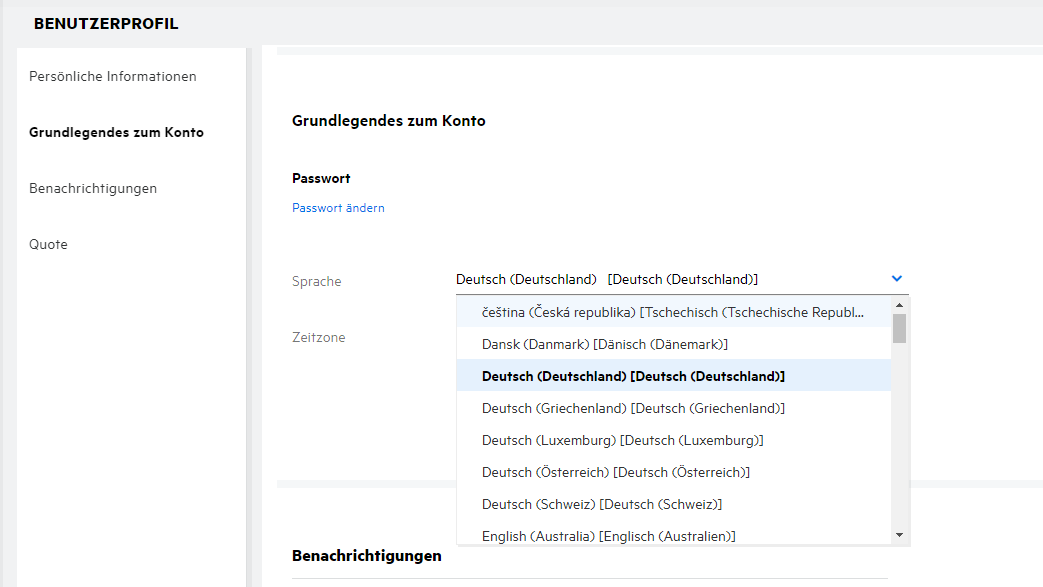Expand the Sprache dropdown chevron
The image size is (1043, 587).
tap(897, 279)
